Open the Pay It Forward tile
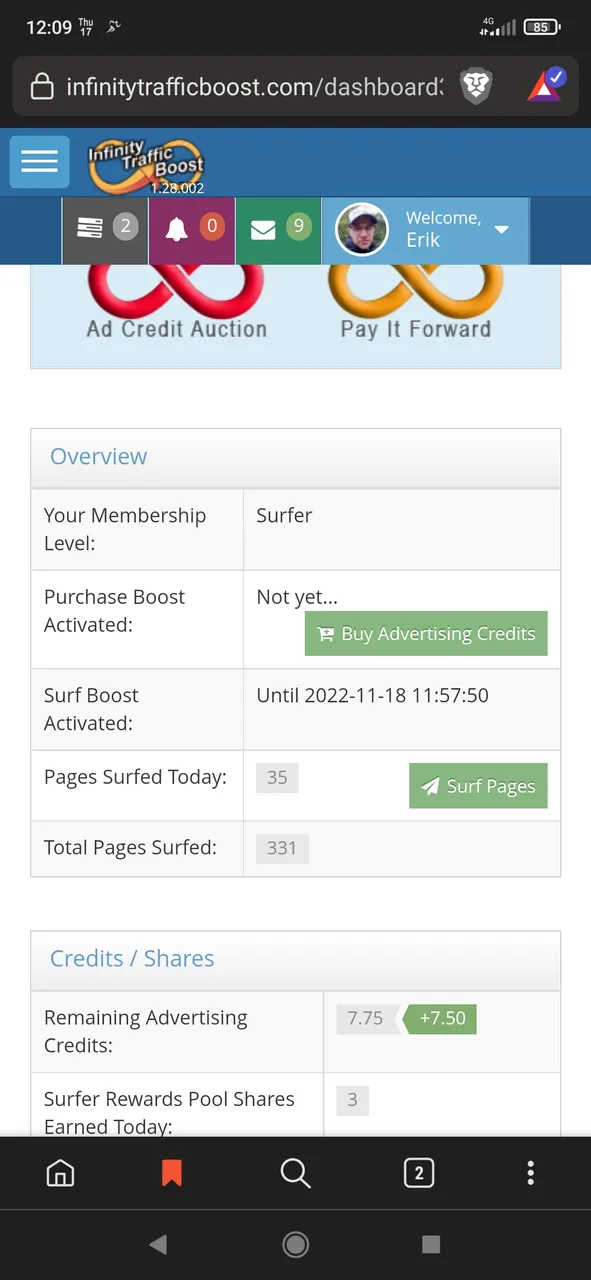 [x=415, y=304]
